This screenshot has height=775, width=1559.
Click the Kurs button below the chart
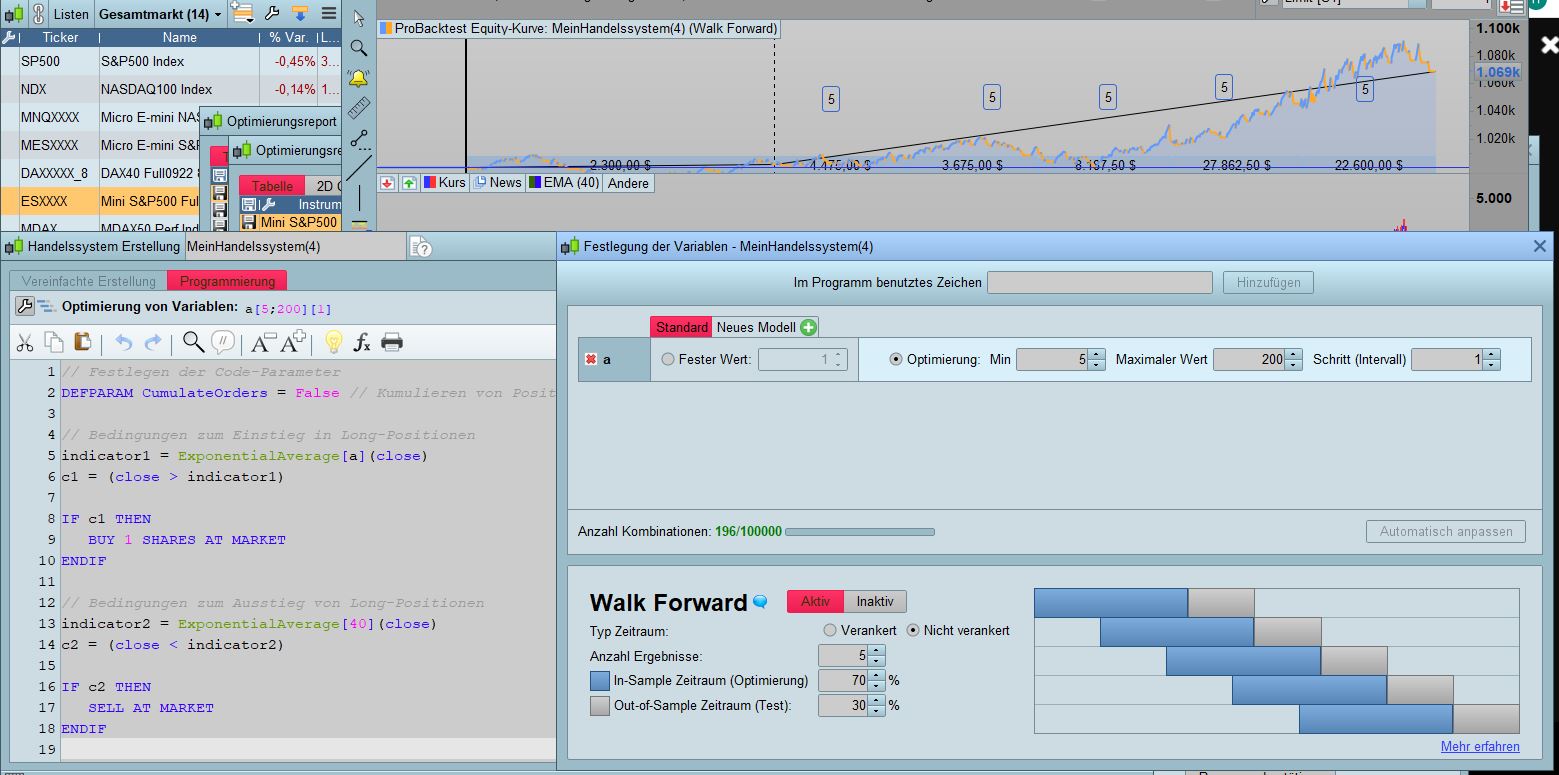pos(444,183)
